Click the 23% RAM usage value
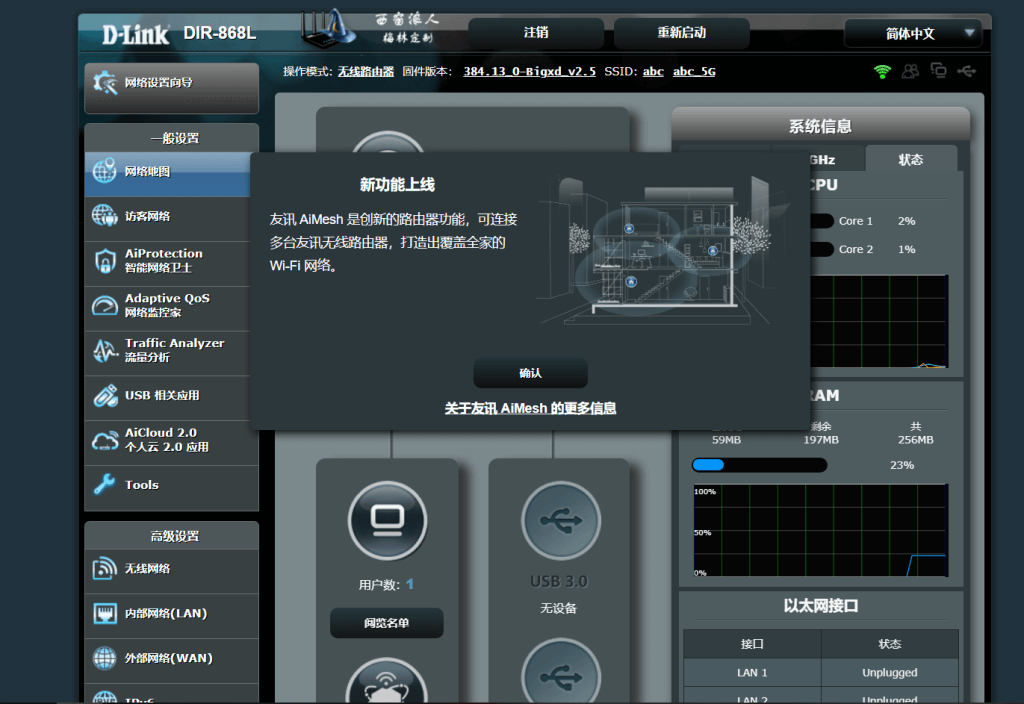The height and width of the screenshot is (704, 1024). click(902, 465)
